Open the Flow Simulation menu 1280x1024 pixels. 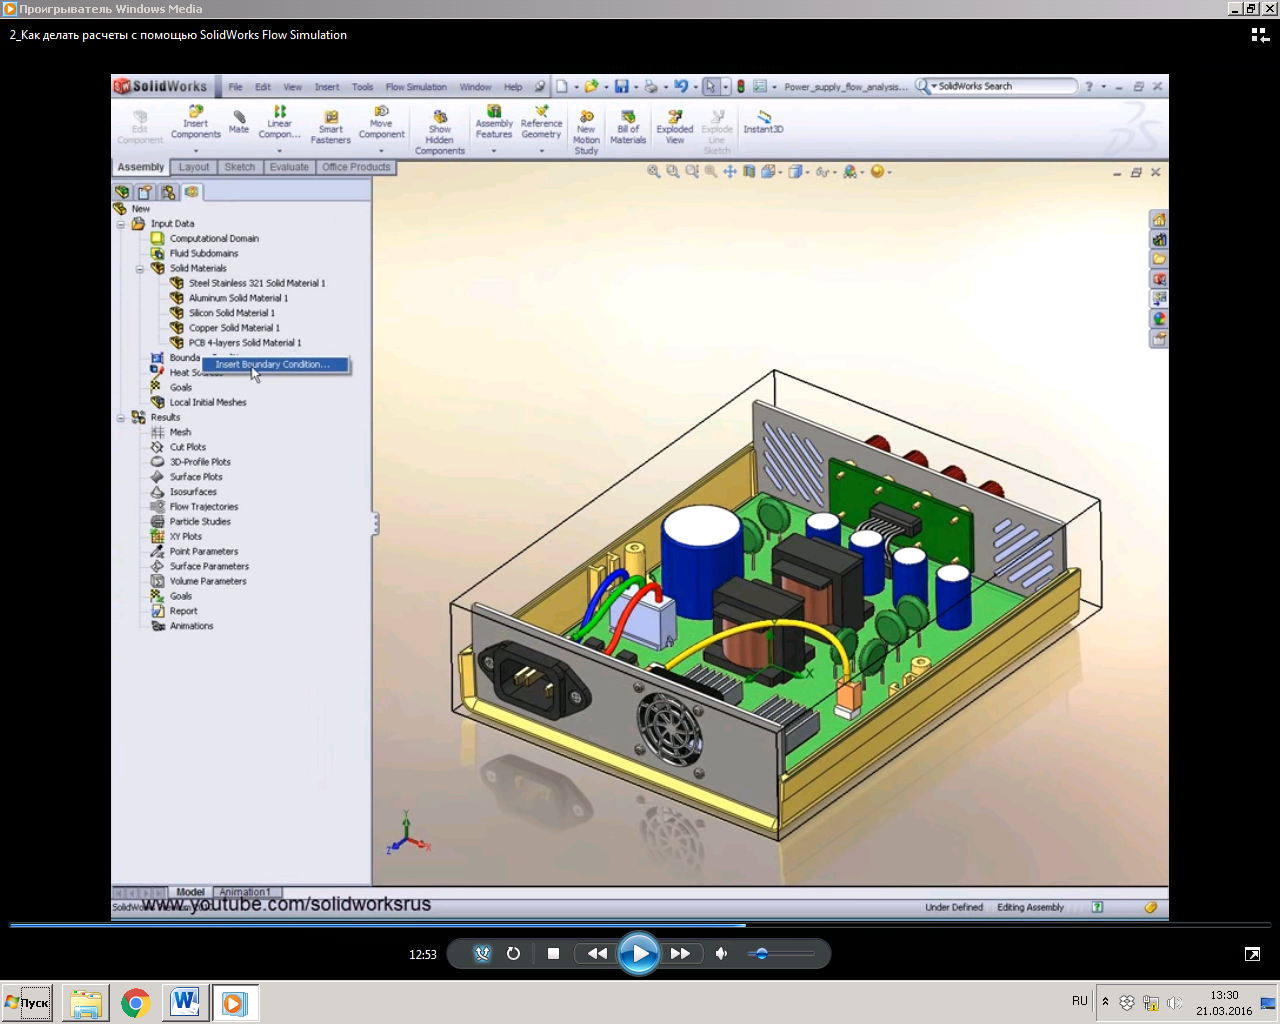(416, 87)
